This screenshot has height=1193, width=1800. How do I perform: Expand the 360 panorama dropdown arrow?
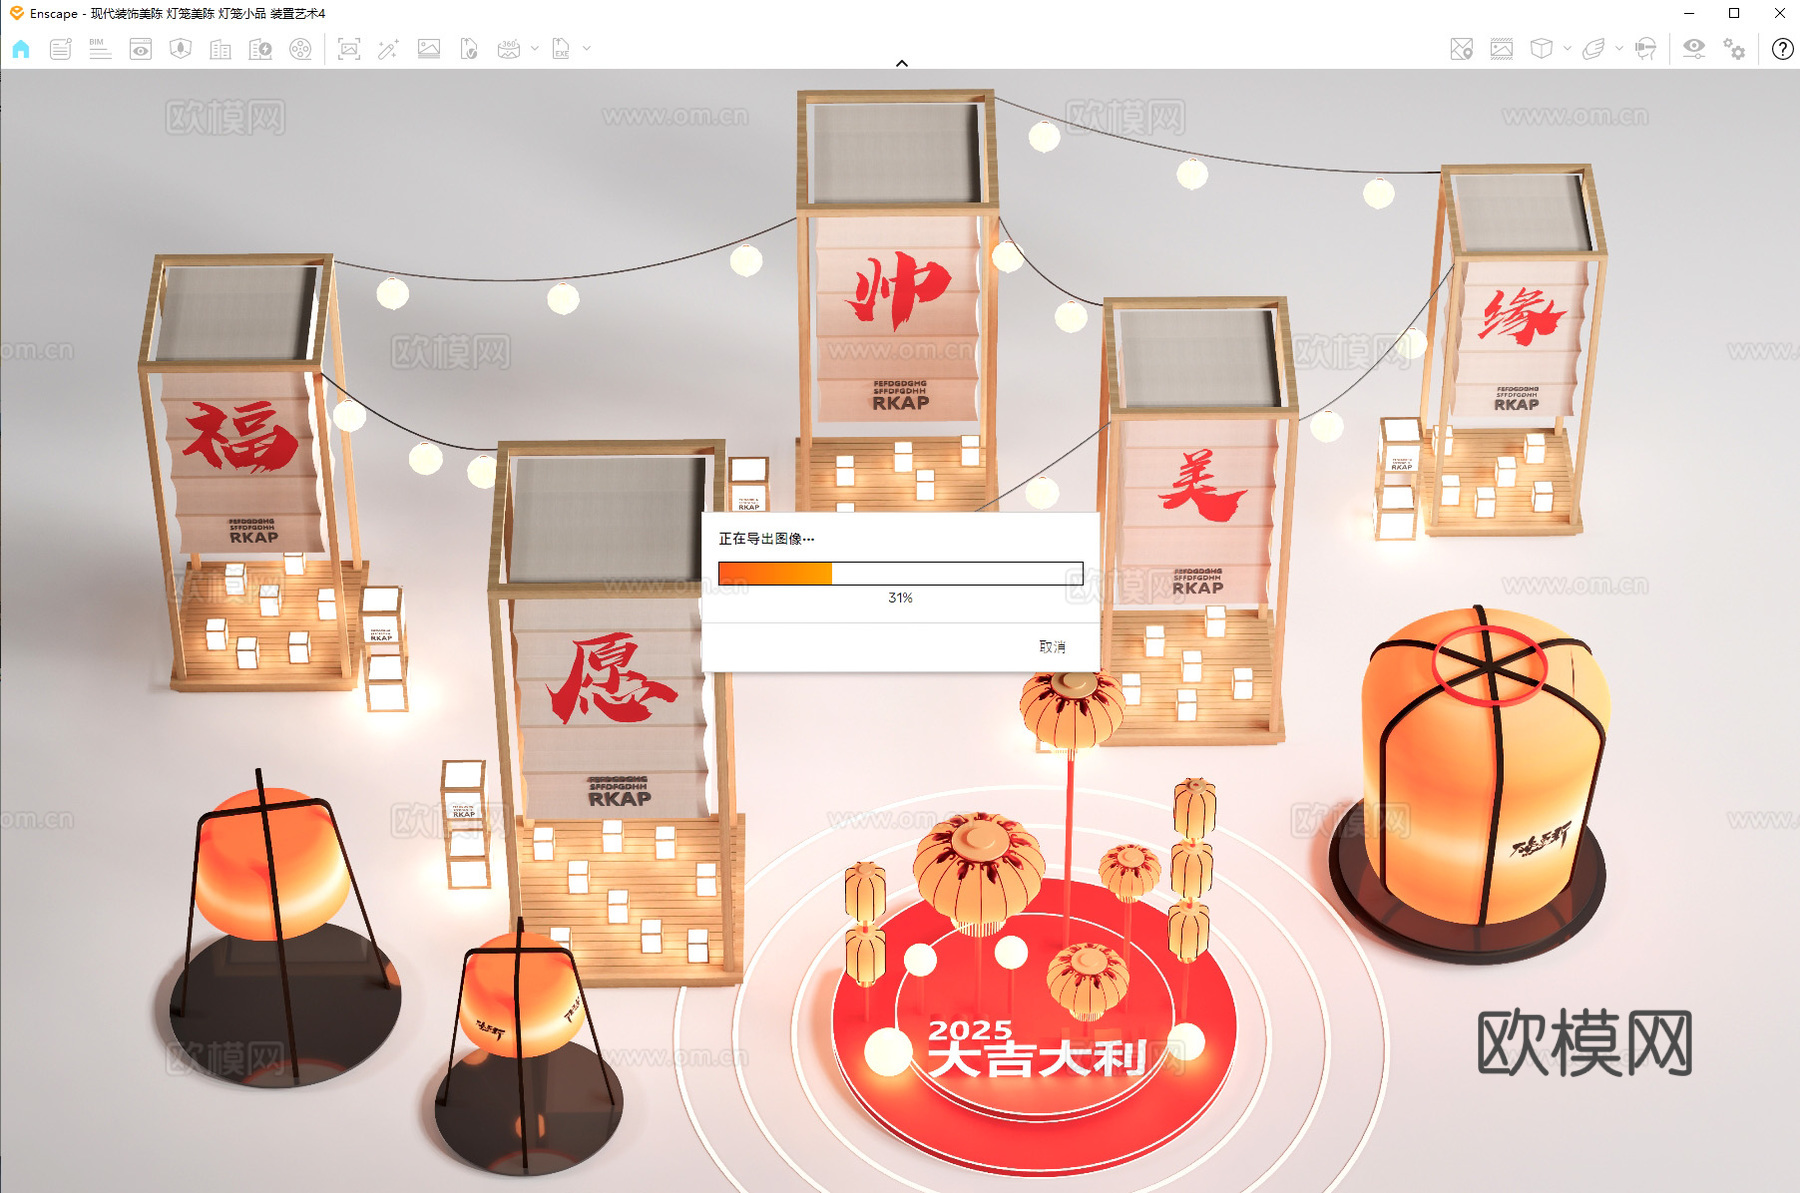535,48
